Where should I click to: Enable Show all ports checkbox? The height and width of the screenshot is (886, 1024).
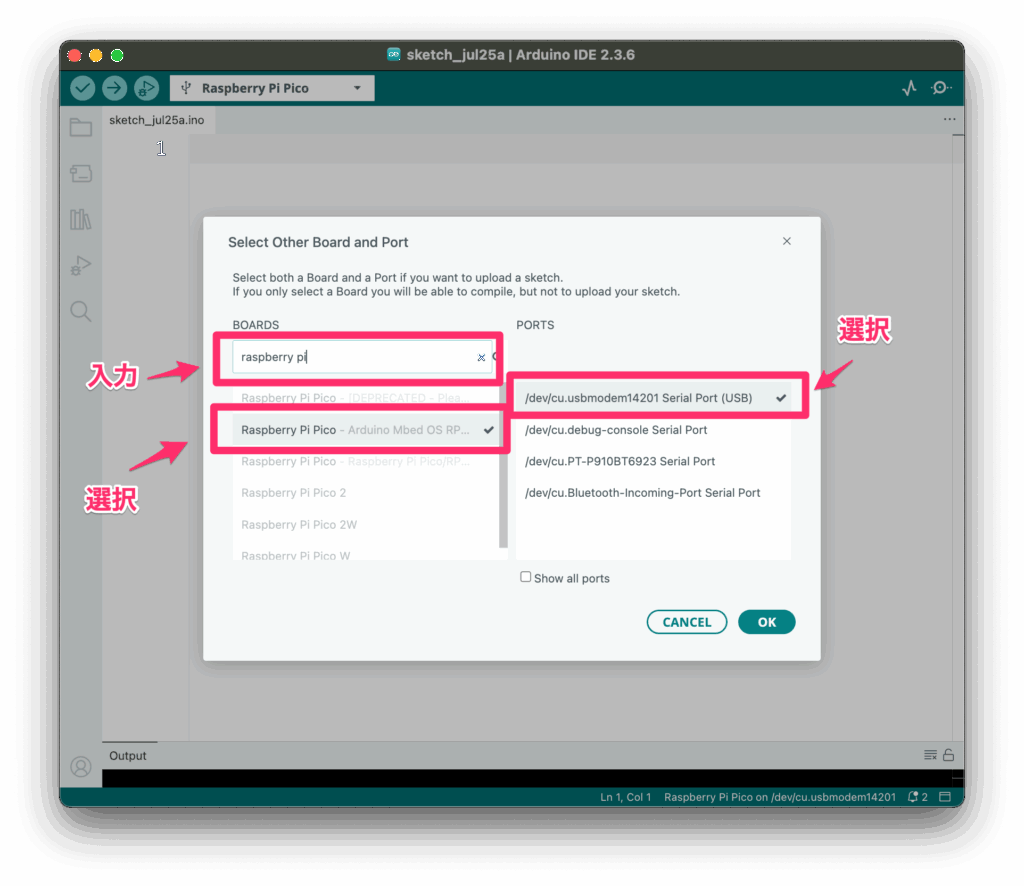(x=526, y=577)
